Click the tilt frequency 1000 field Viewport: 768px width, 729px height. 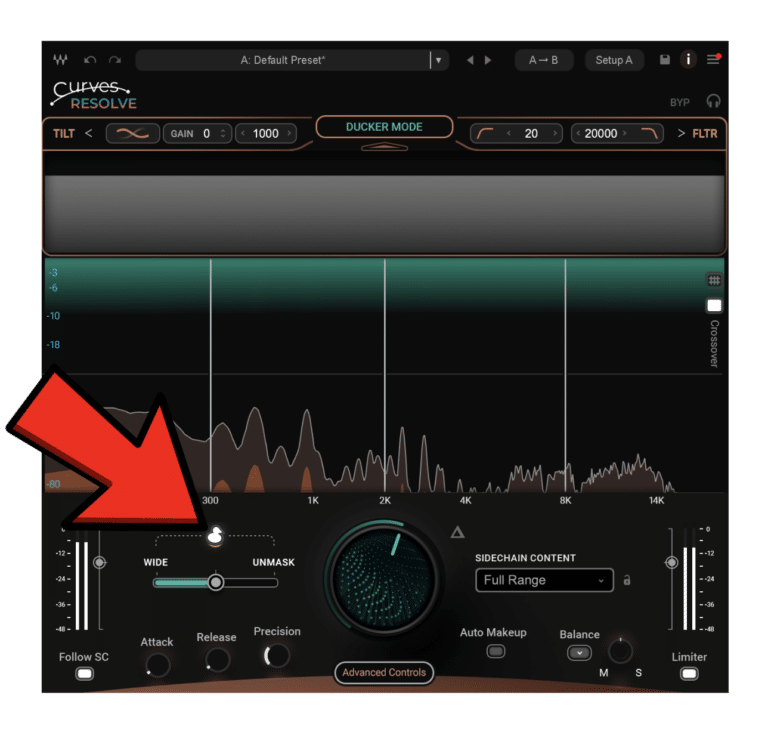pos(266,133)
